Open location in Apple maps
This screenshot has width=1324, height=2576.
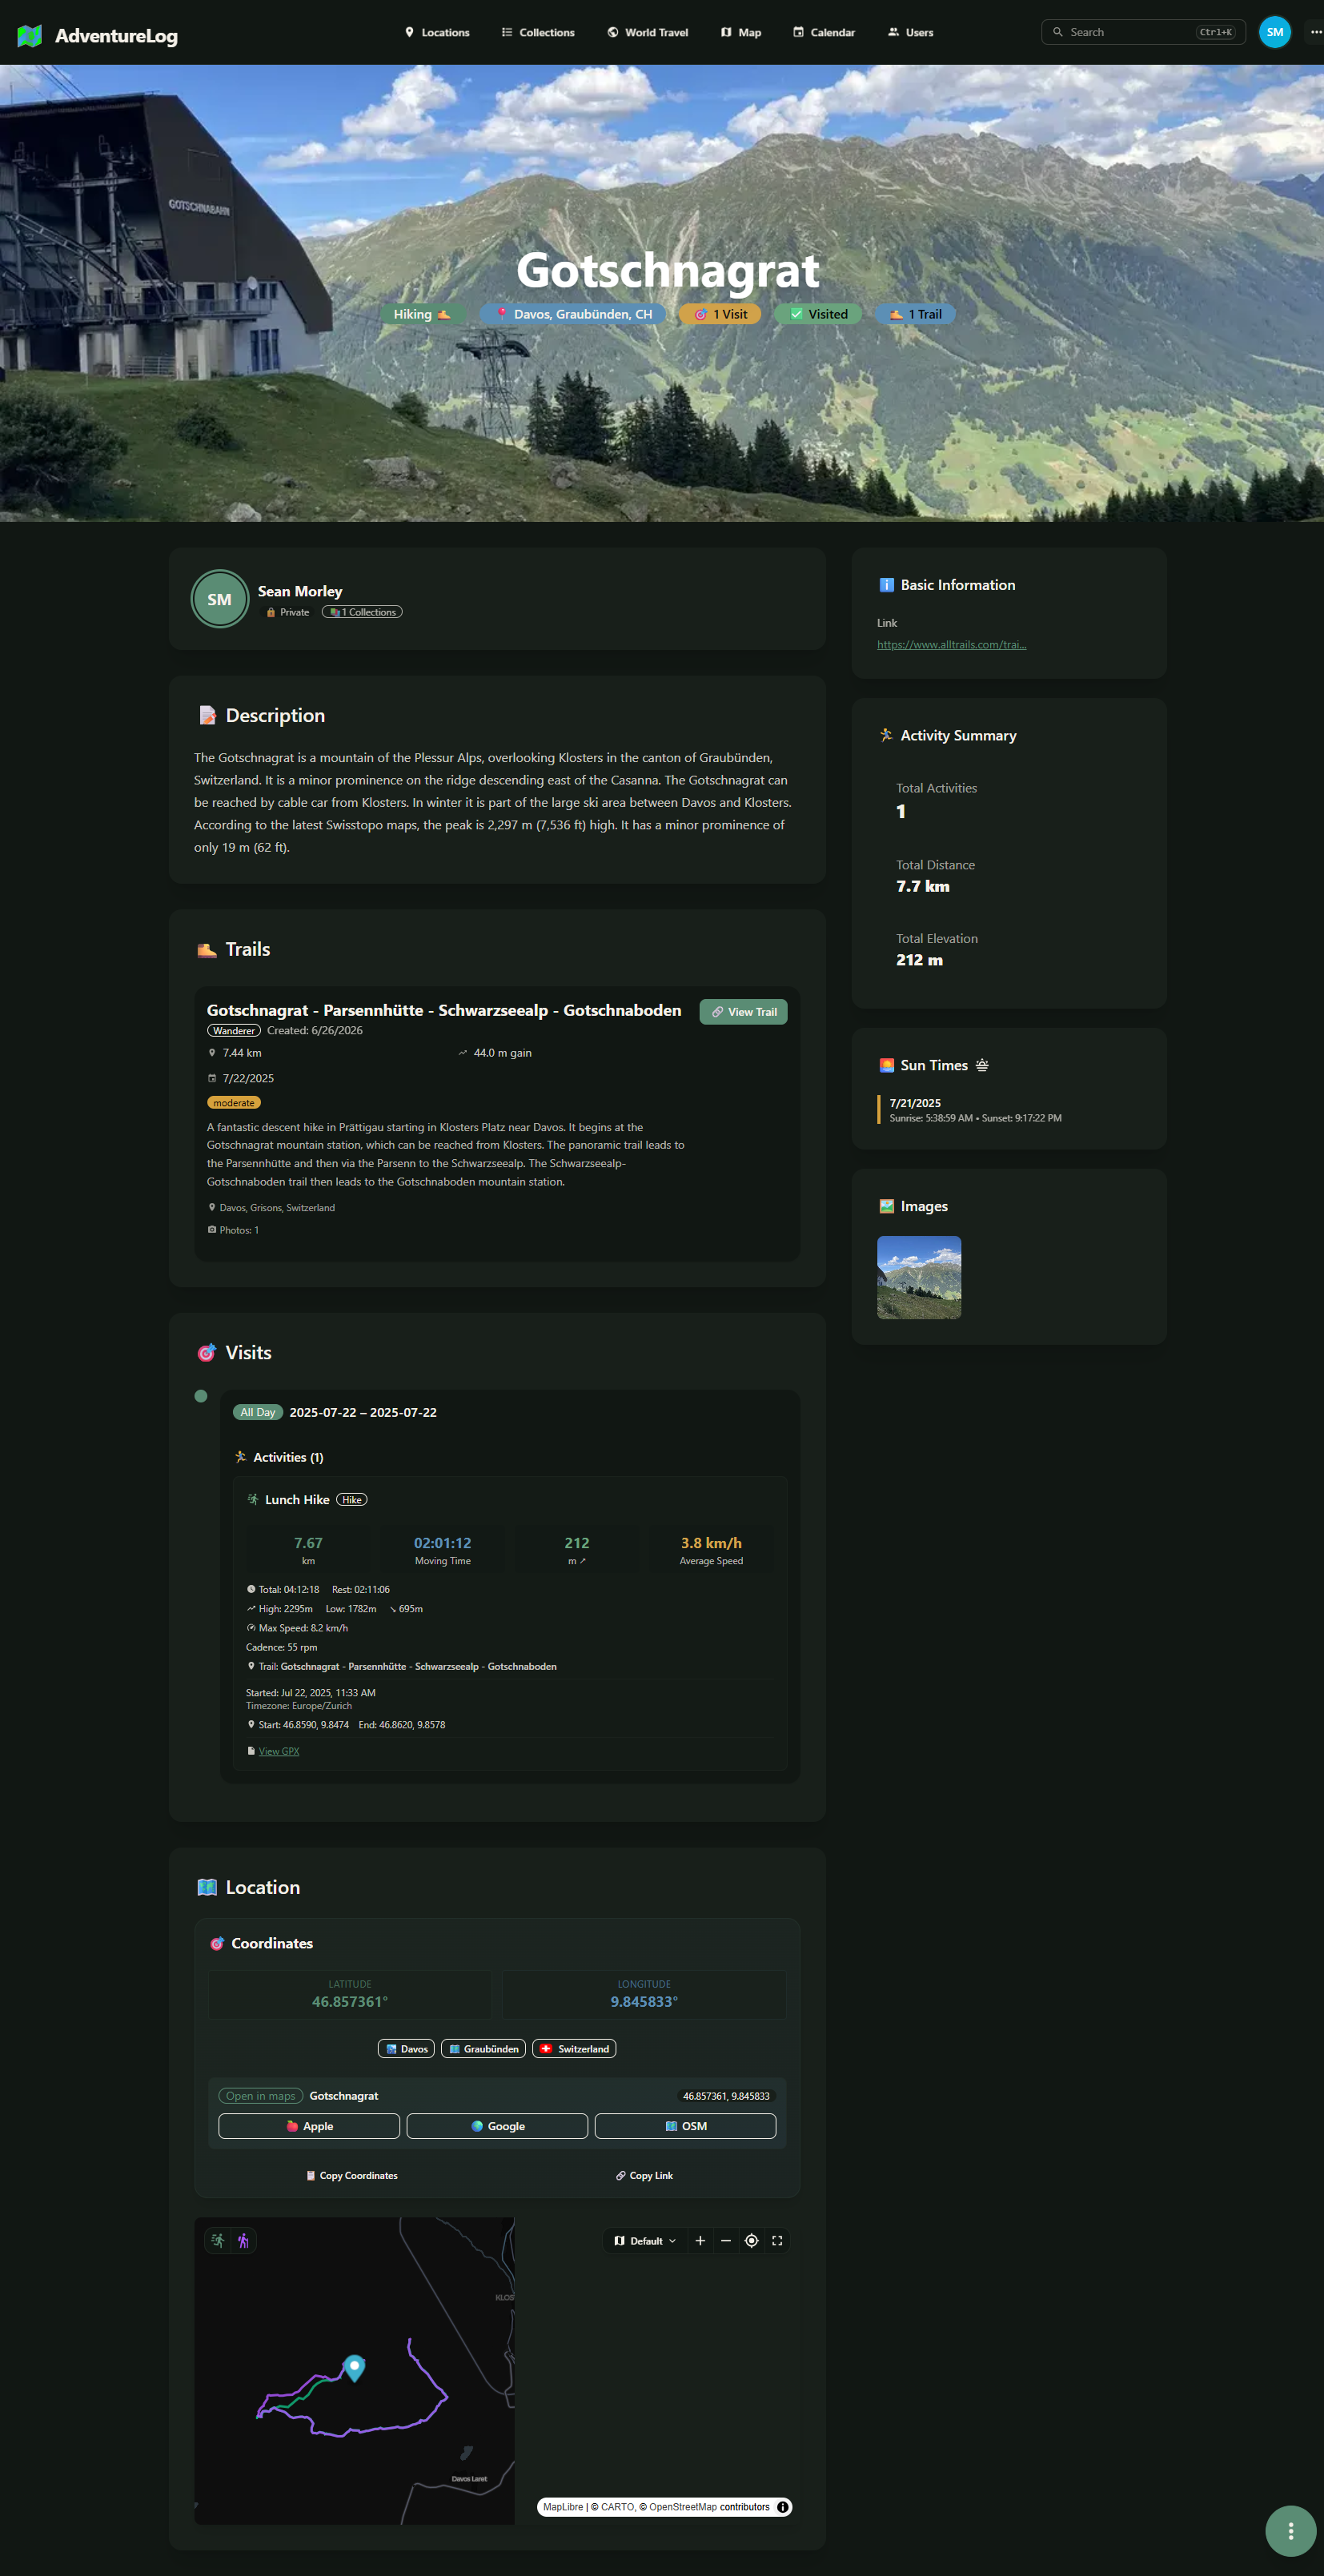click(309, 2126)
